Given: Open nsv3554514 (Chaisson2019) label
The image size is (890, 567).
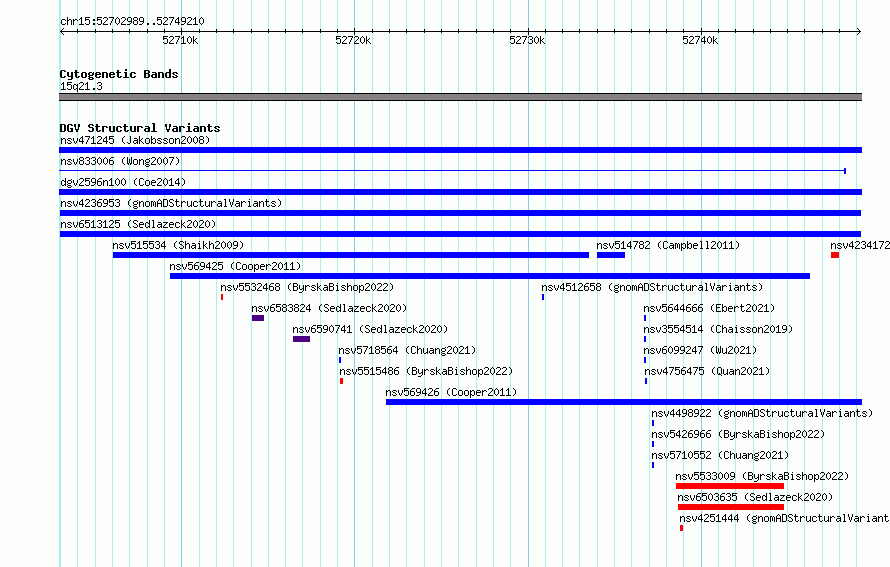Looking at the screenshot, I should (x=718, y=329).
